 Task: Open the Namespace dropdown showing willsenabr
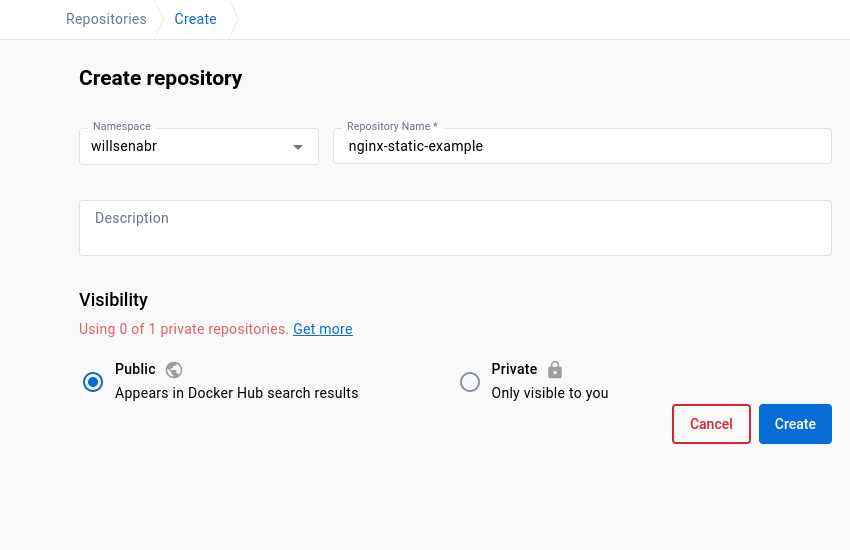coord(190,146)
